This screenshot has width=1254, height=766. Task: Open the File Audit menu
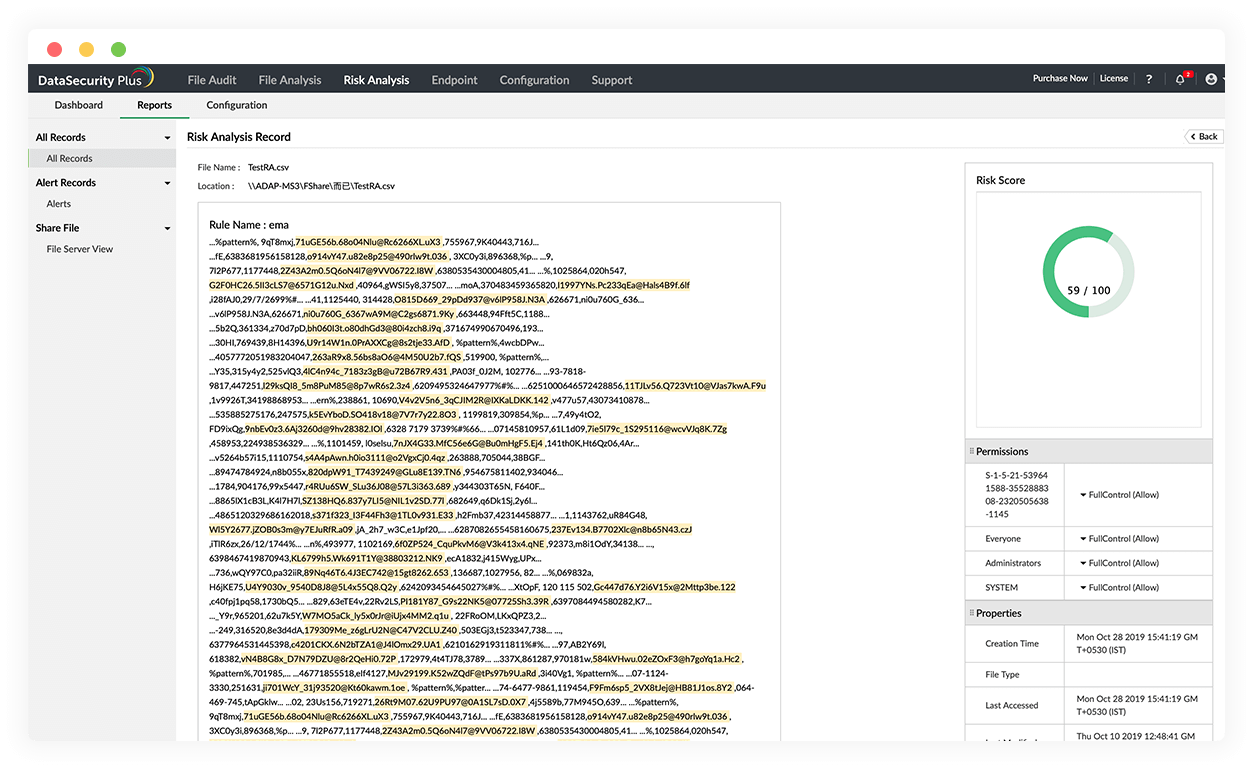pyautogui.click(x=212, y=80)
